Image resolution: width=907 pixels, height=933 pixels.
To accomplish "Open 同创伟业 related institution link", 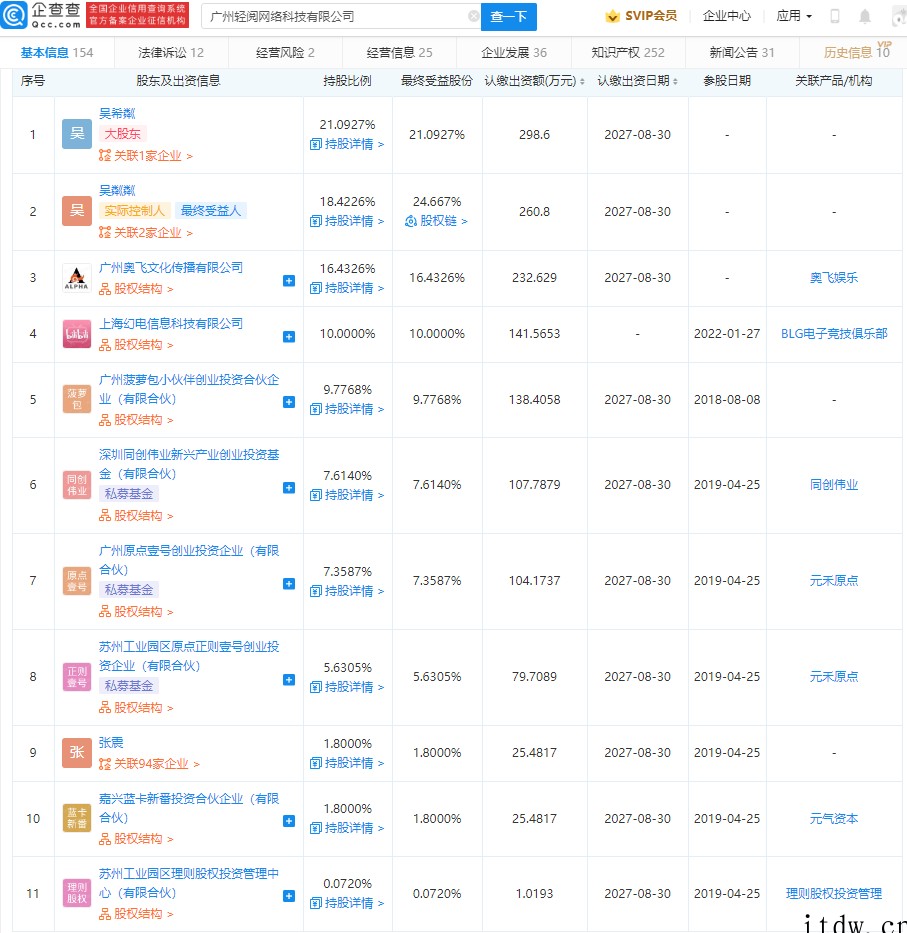I will [x=834, y=485].
